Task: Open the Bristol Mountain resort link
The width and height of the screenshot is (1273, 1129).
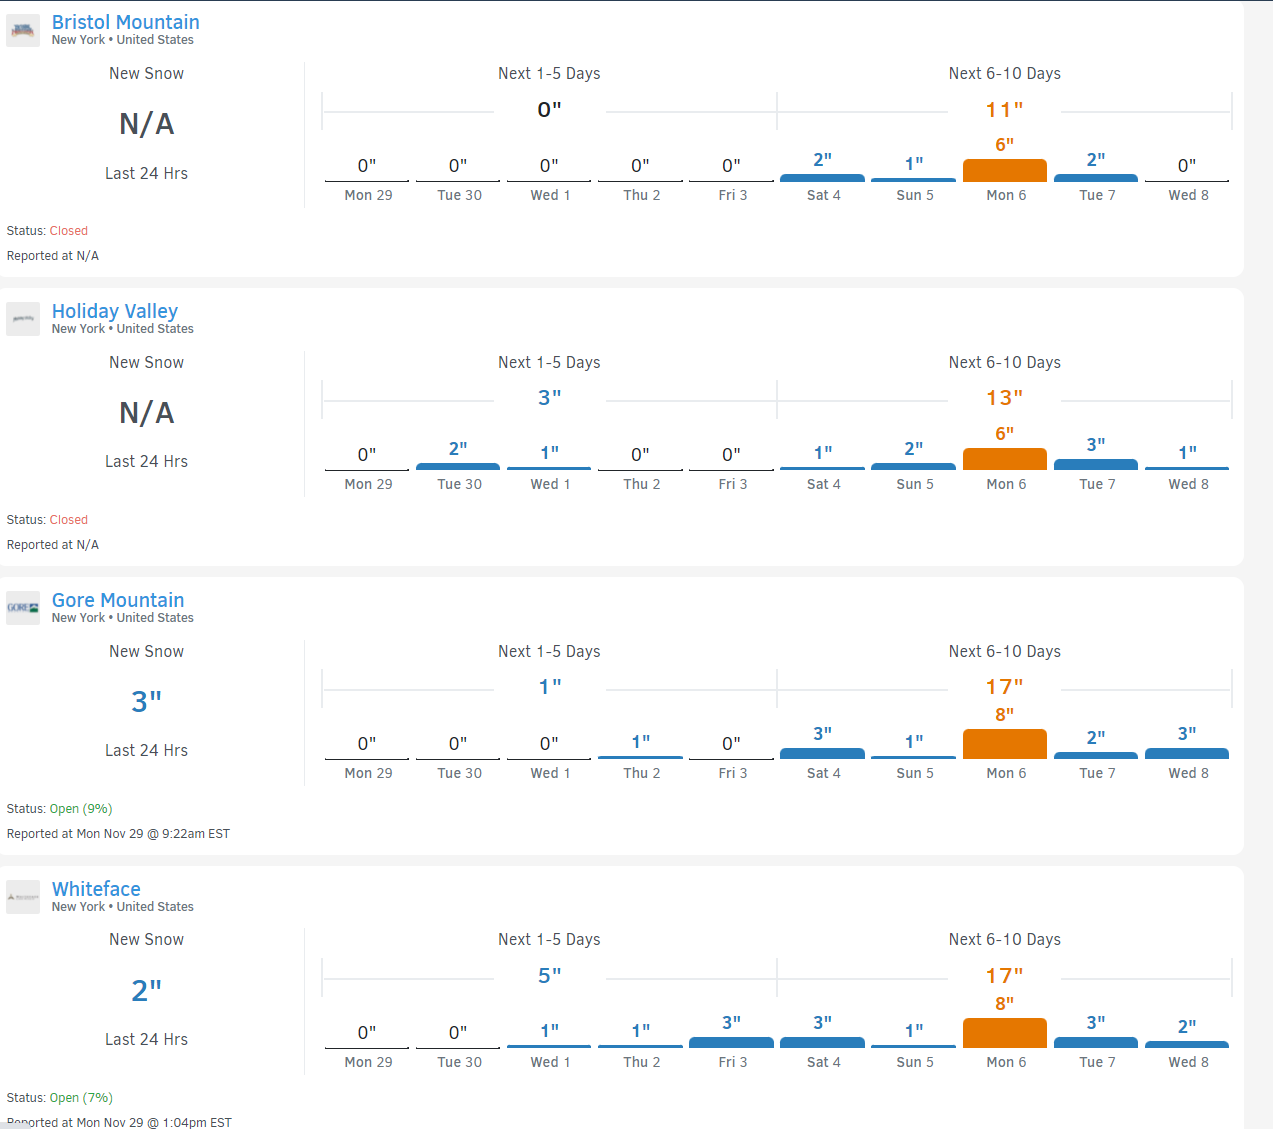Action: tap(125, 22)
